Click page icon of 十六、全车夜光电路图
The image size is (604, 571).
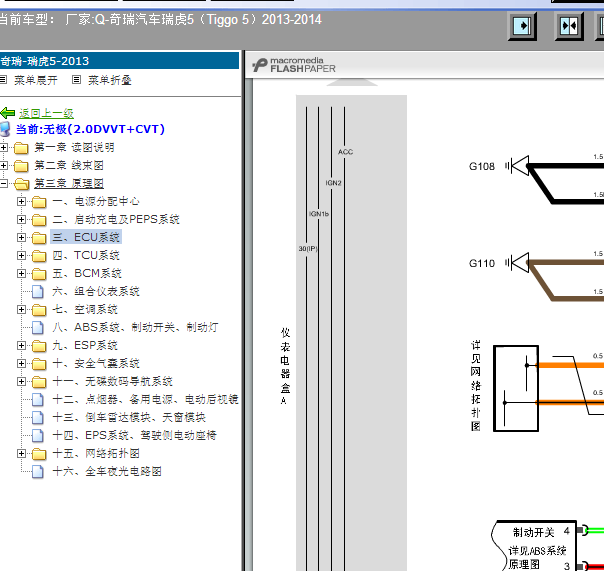point(38,471)
